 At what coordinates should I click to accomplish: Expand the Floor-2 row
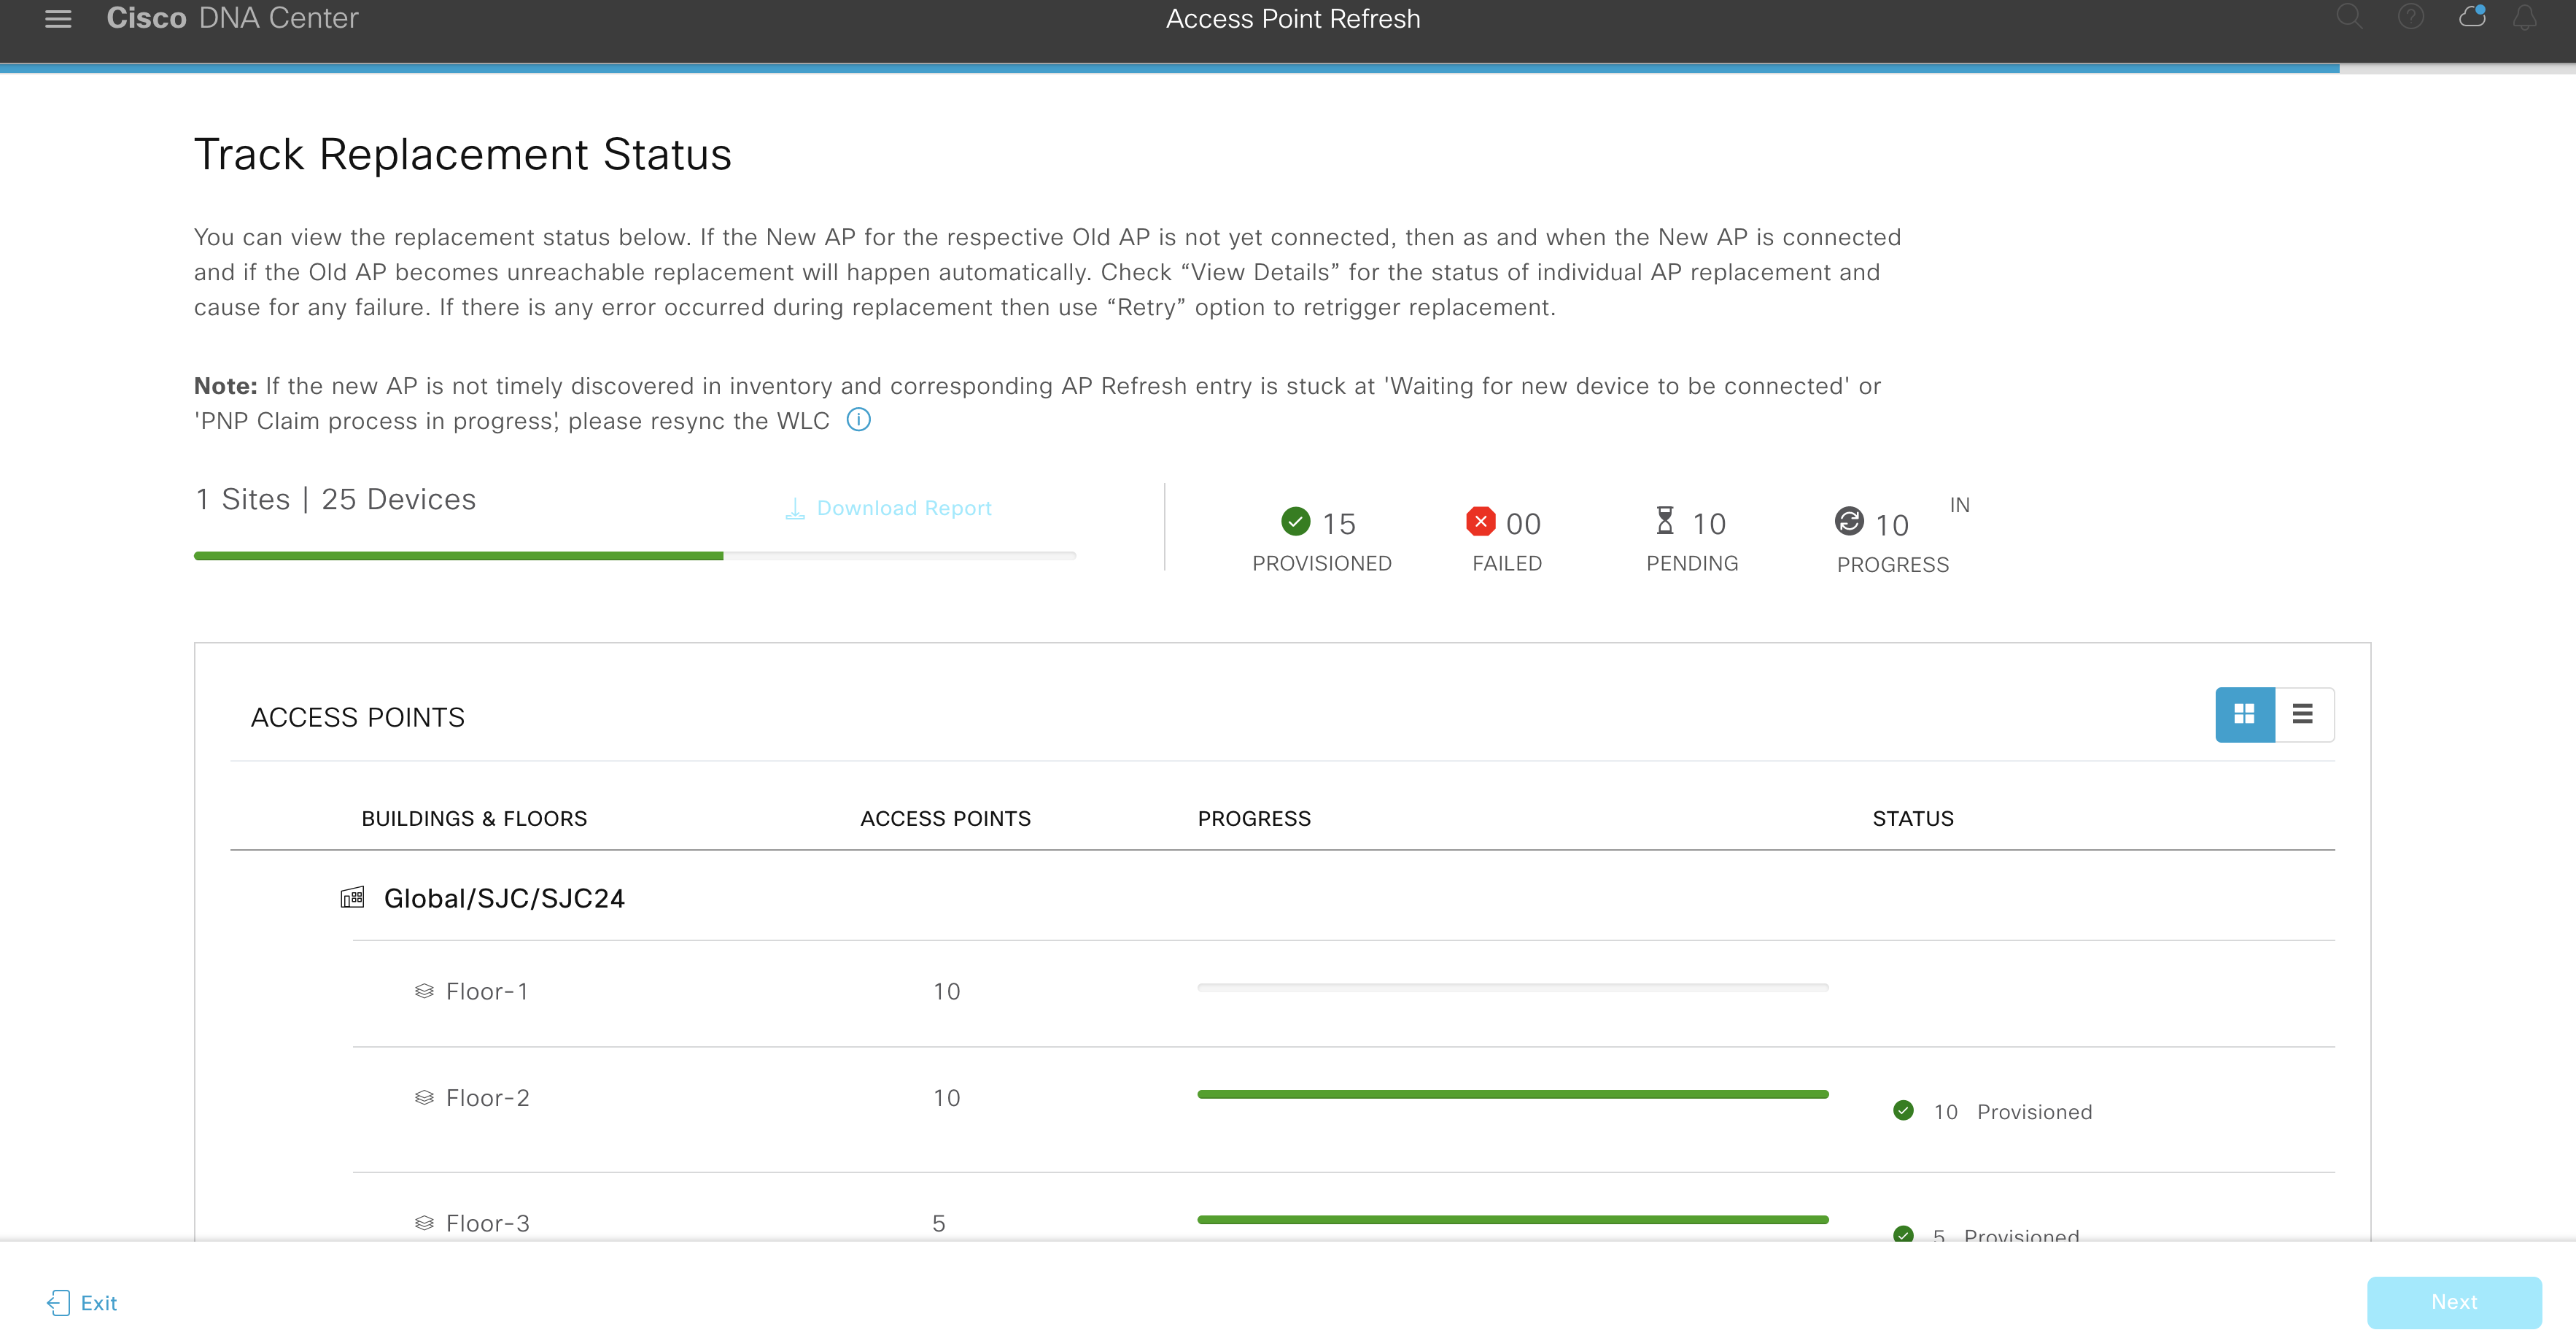(x=487, y=1098)
